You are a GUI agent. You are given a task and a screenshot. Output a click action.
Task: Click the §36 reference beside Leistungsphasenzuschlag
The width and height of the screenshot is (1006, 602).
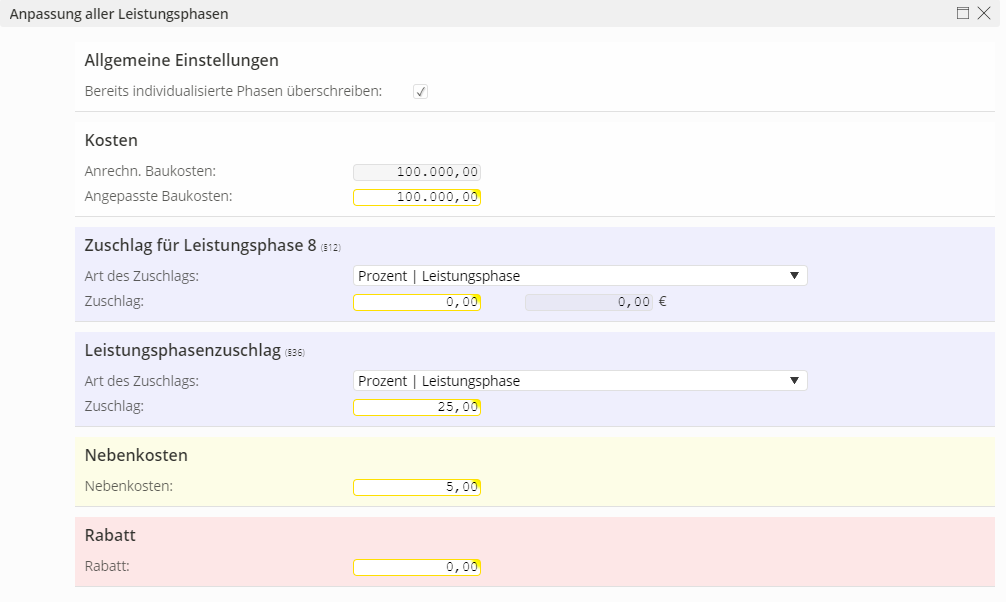(295, 353)
